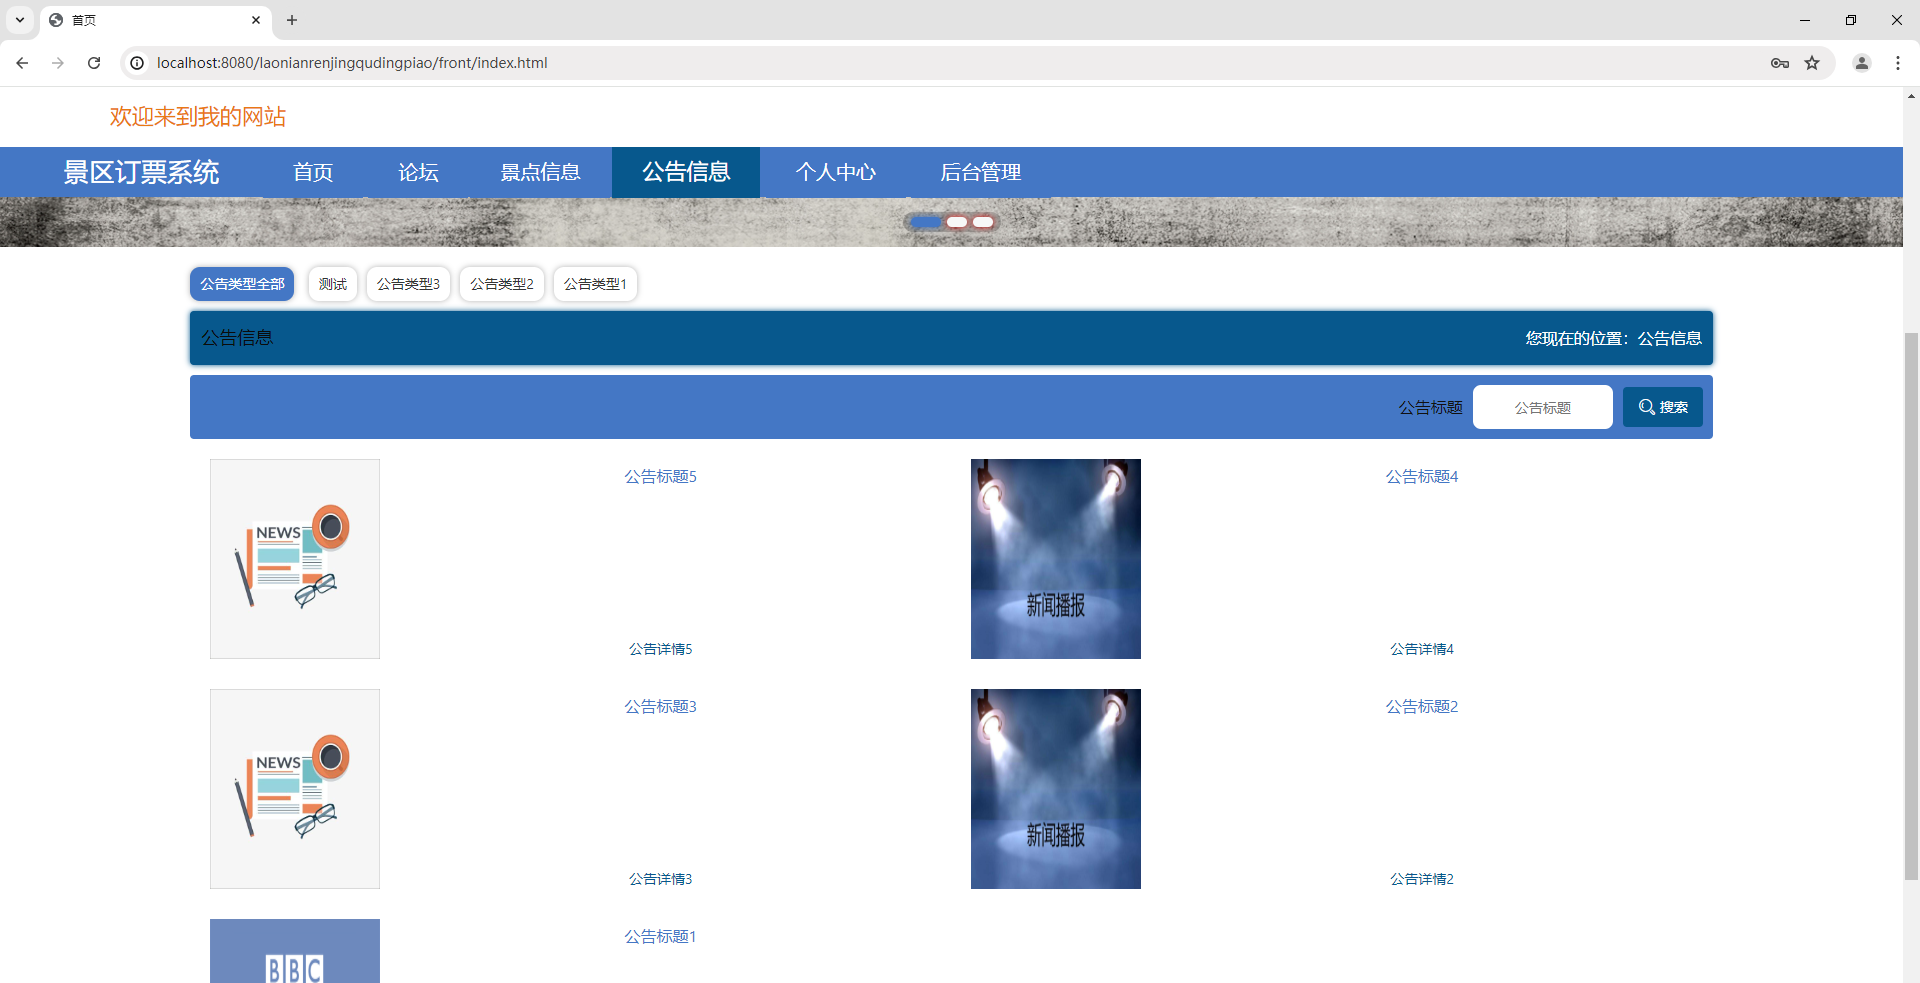This screenshot has height=983, width=1920.
Task: Click the 公告详情2 text
Action: (x=1422, y=879)
